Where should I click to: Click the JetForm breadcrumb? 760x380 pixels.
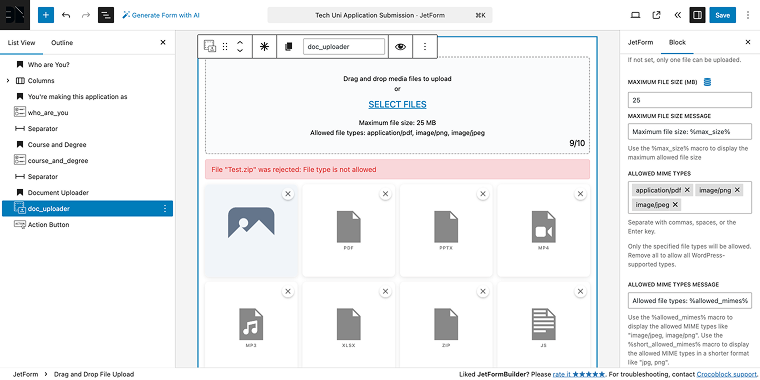point(24,374)
